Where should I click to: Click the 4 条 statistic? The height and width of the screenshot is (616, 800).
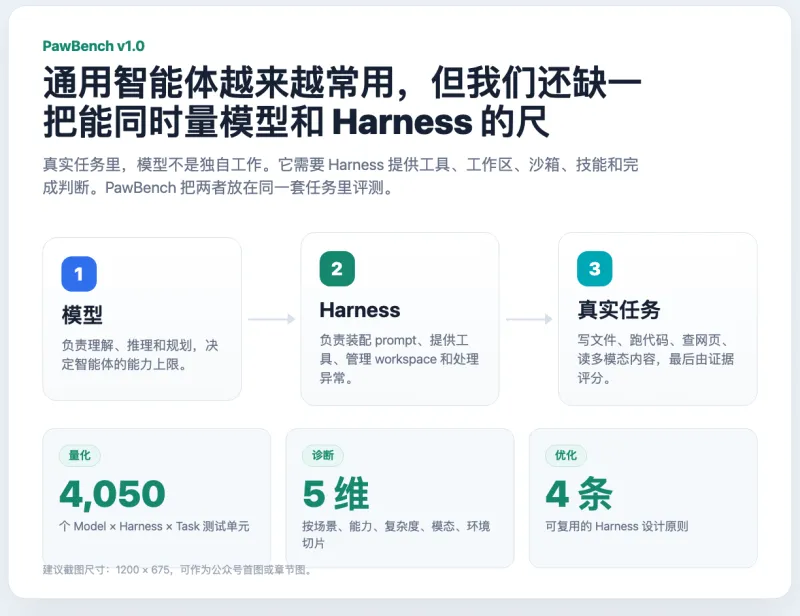(x=579, y=494)
